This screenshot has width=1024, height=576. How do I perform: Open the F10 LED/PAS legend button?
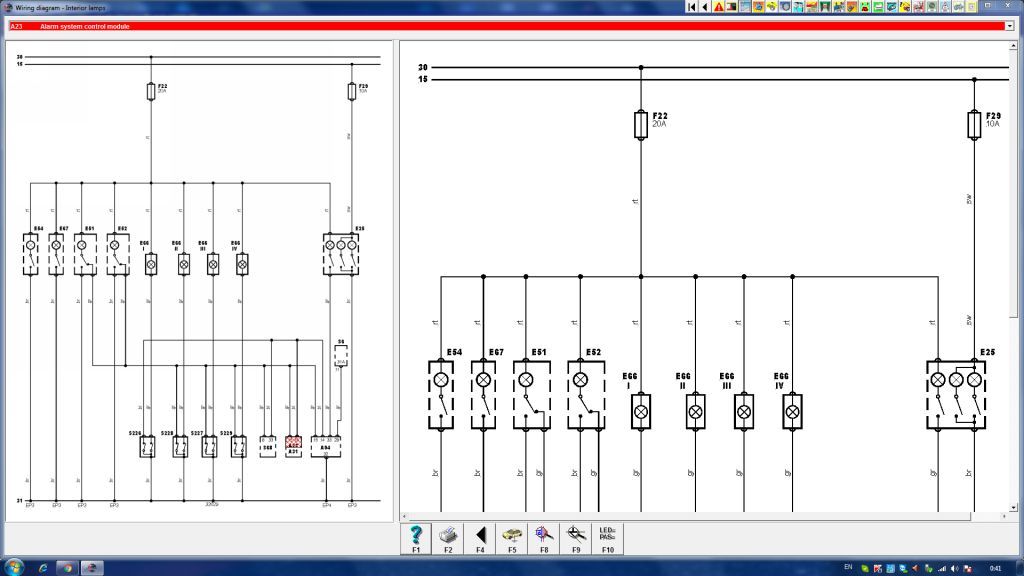pos(608,539)
